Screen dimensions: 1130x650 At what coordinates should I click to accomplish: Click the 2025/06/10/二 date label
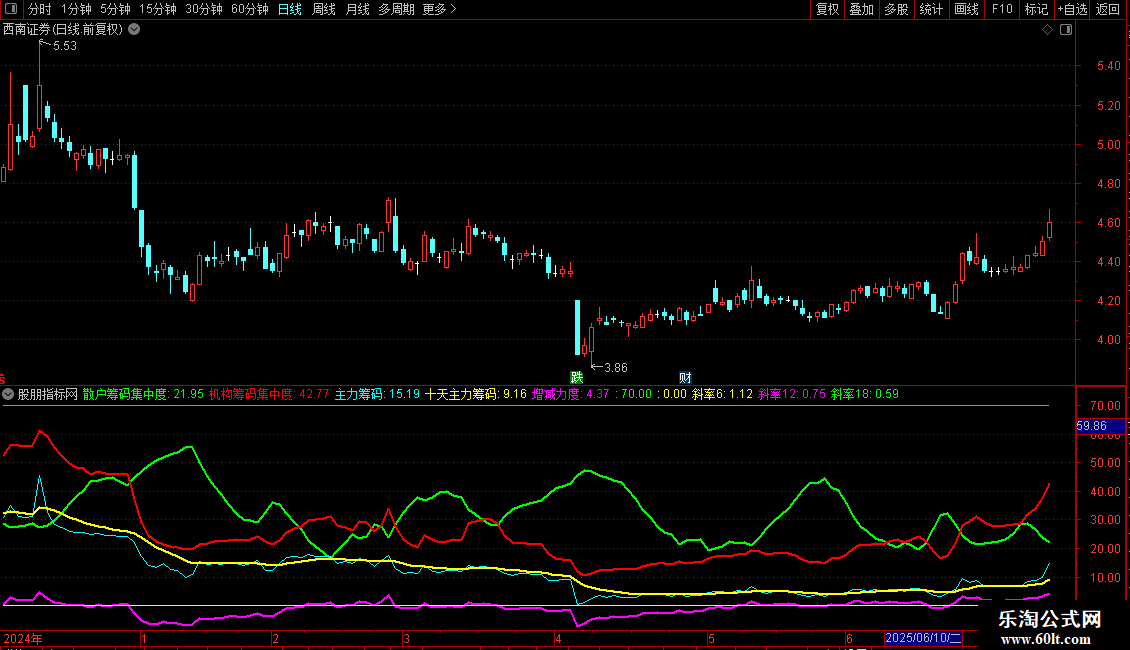point(923,638)
